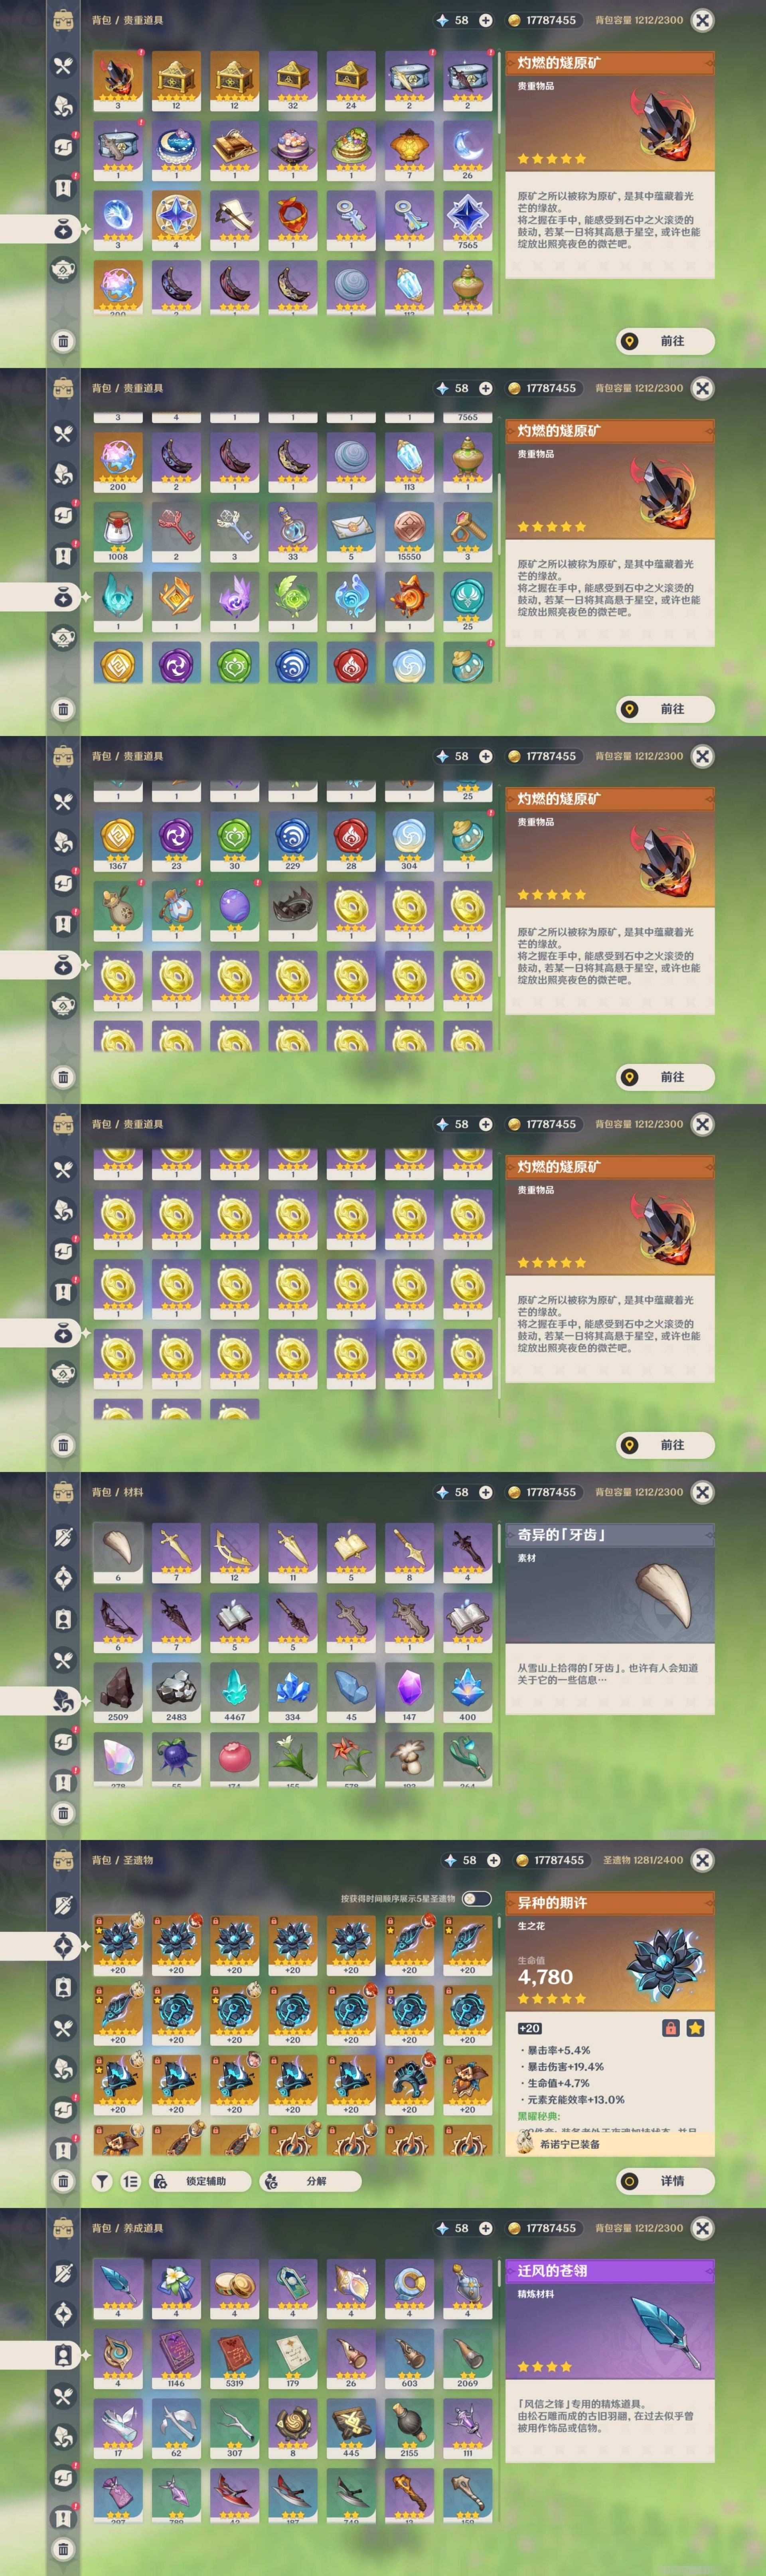Toggle the 按获得时间顺序展示5星圣遗物 switch
Screen dimensions: 766x2576
(477, 1898)
